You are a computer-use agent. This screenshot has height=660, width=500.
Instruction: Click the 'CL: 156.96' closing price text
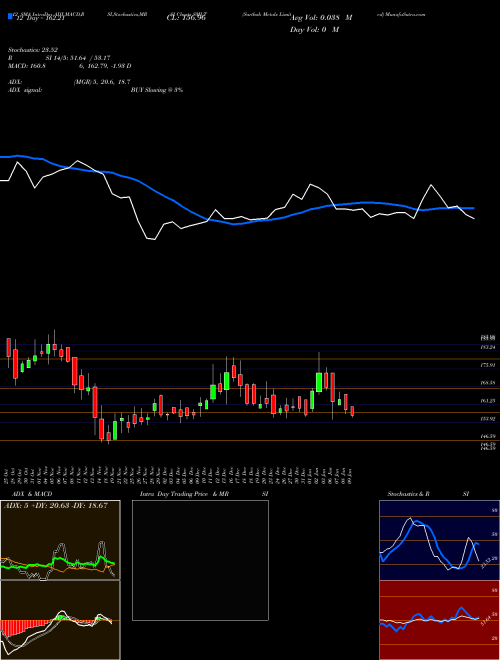(x=186, y=18)
